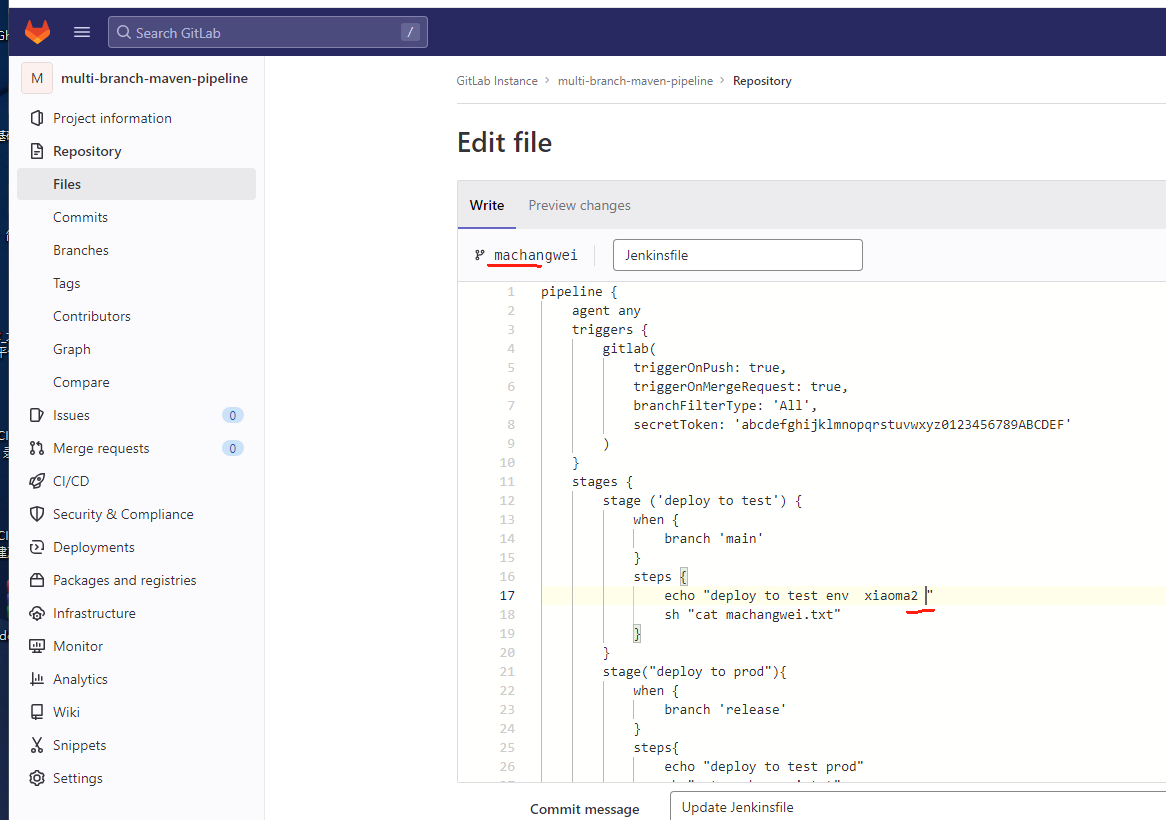Open the hamburger menu icon
1166x820 pixels.
click(82, 32)
